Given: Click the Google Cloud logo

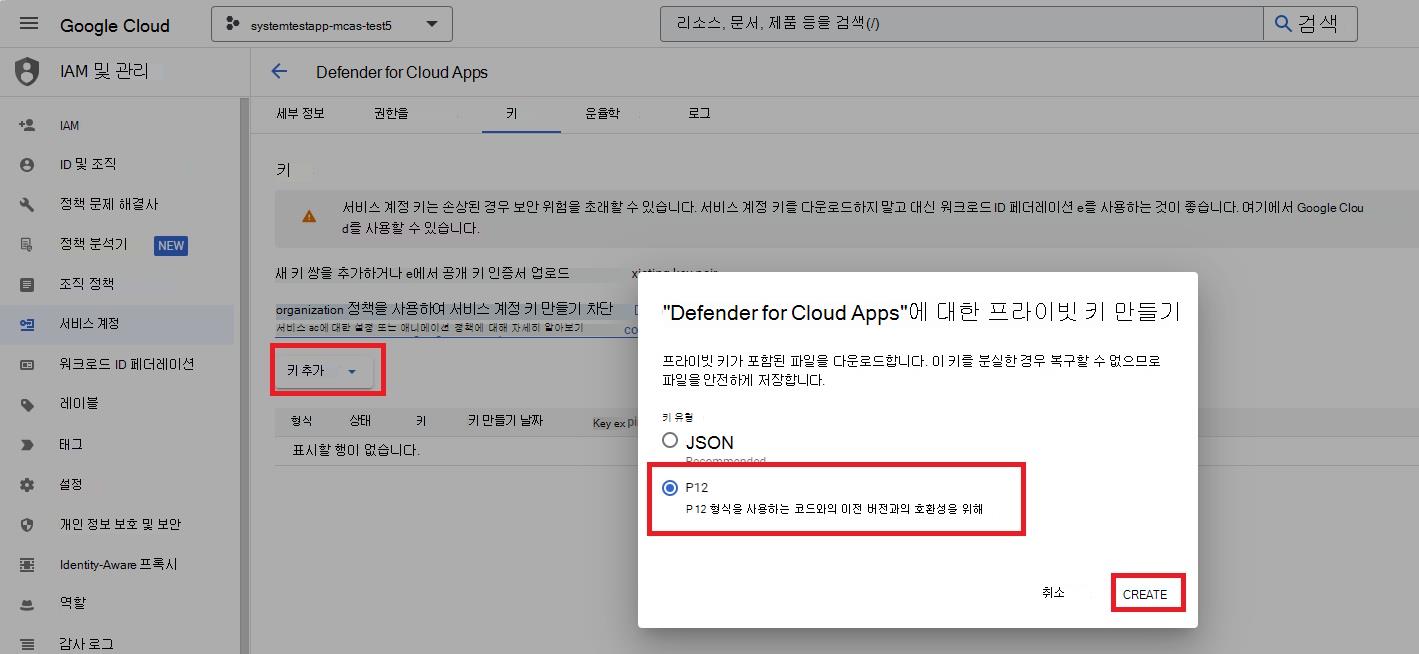Looking at the screenshot, I should coord(114,25).
